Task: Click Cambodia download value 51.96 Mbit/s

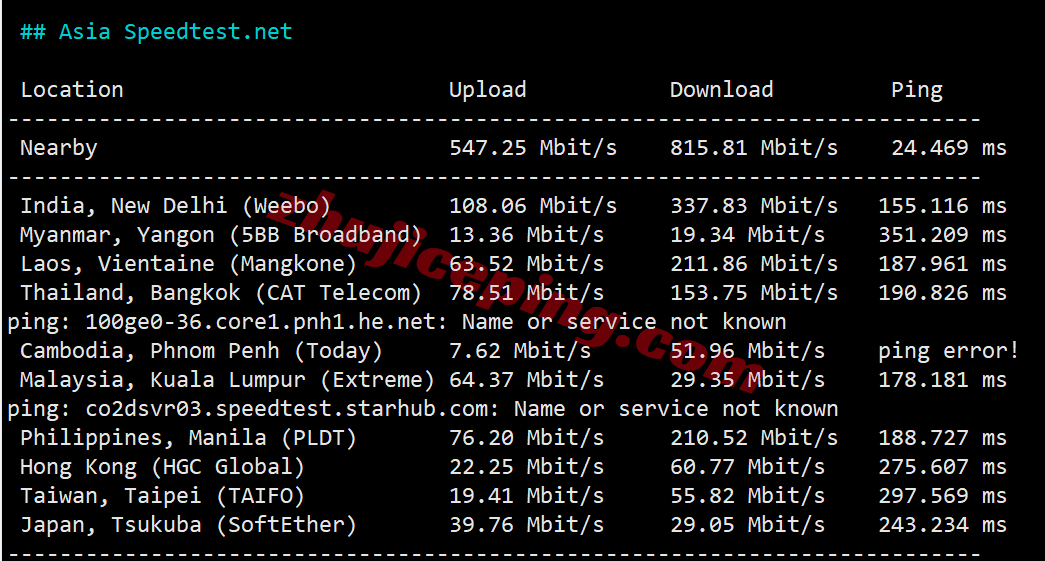Action: tap(748, 351)
